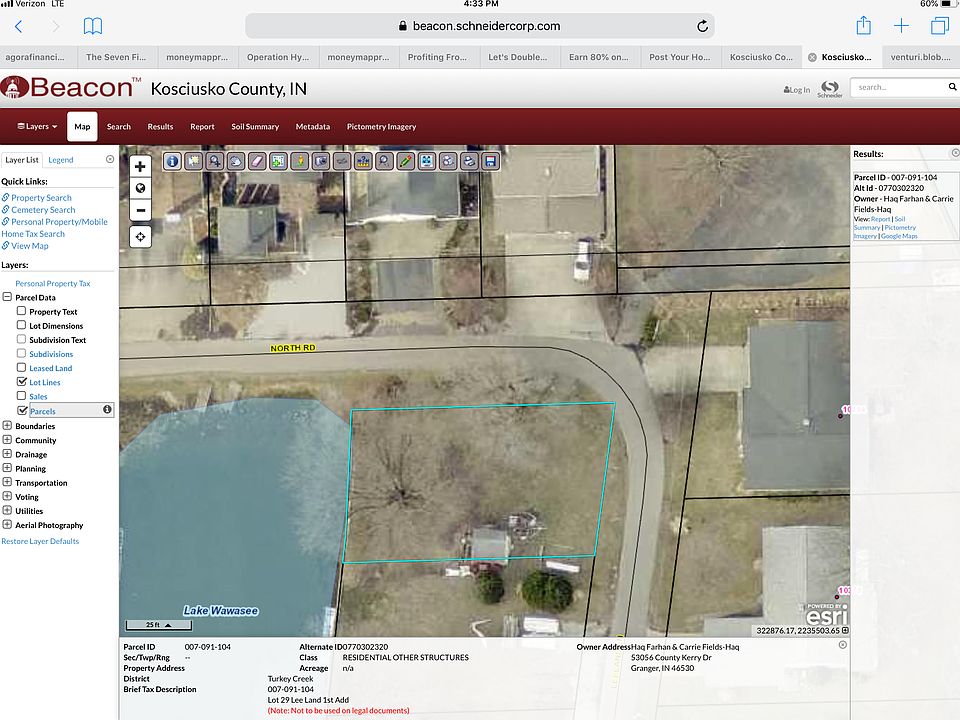Screen dimensions: 960x720
Task: Click the info icon beside Parcels layer
Action: [x=107, y=409]
